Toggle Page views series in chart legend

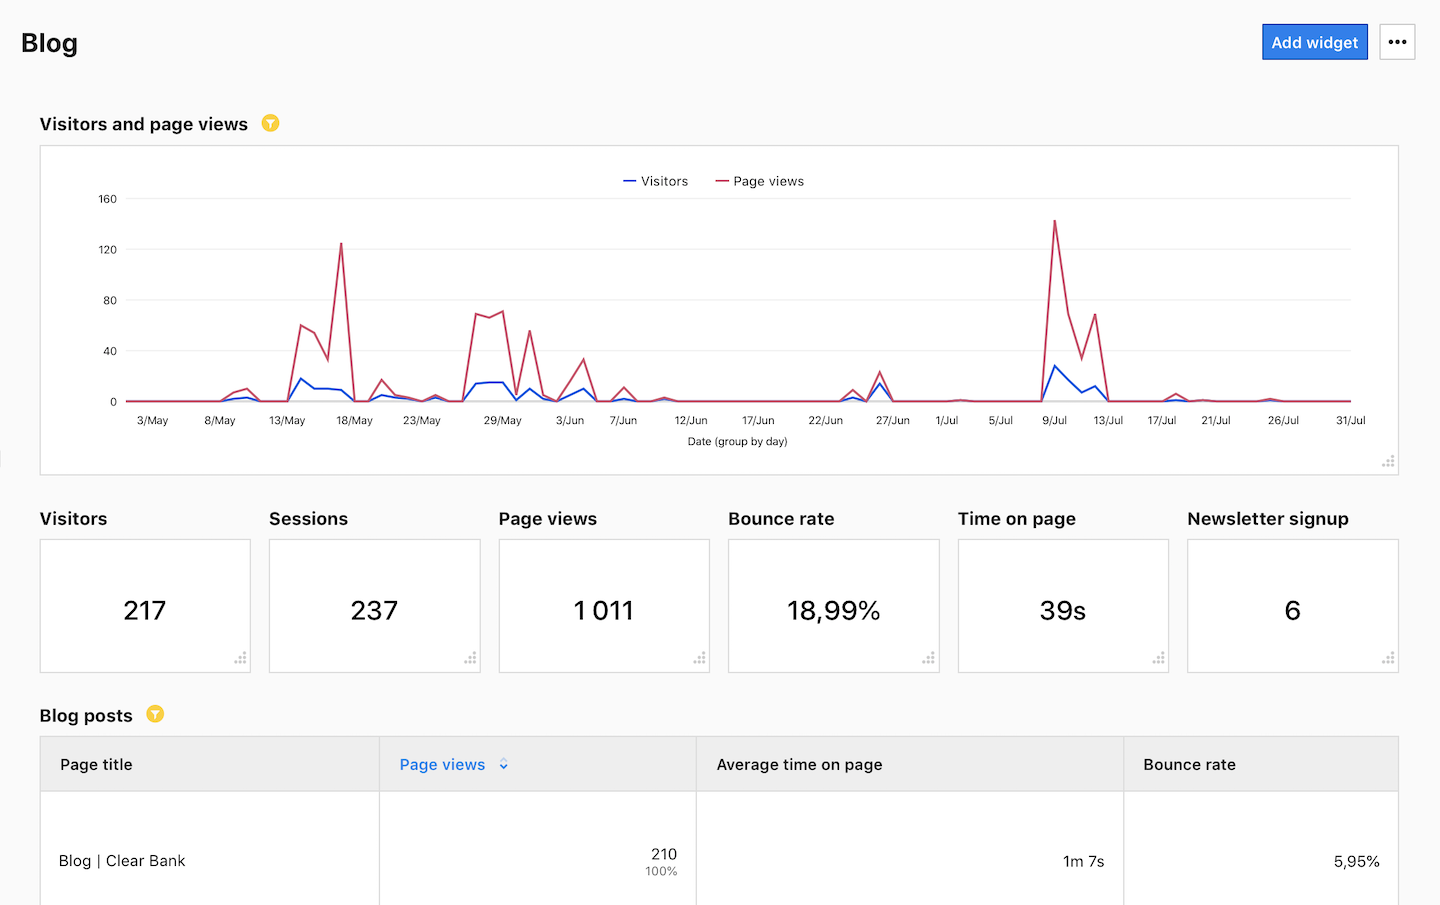tap(760, 181)
